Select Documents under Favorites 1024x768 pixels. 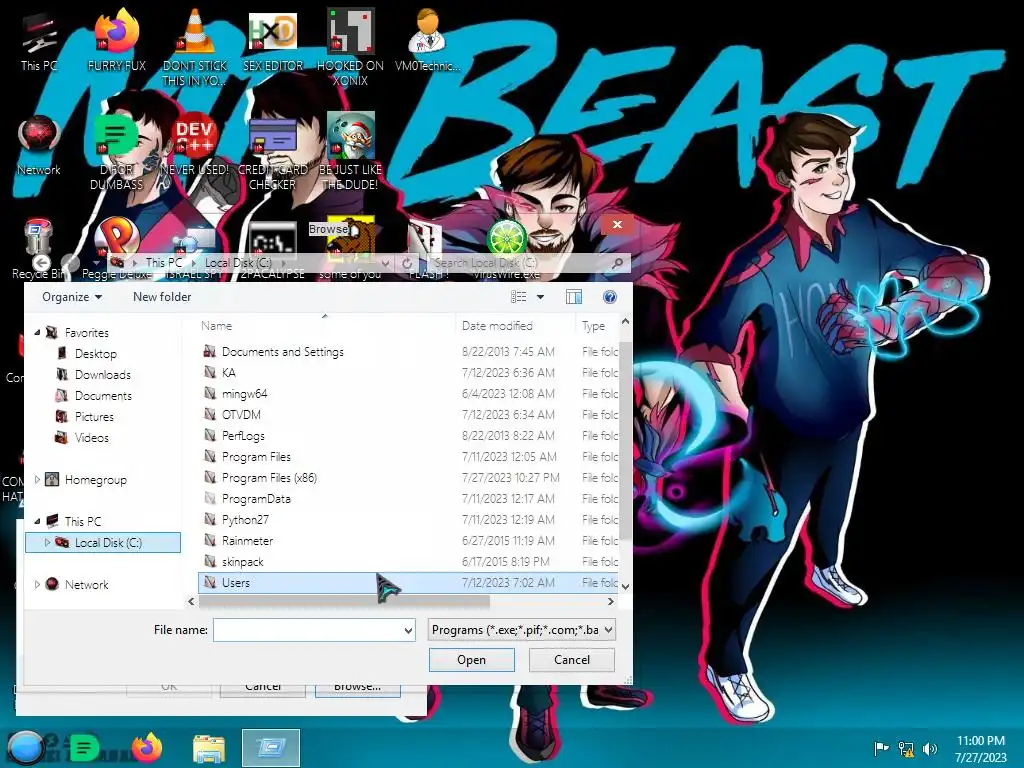pos(103,396)
